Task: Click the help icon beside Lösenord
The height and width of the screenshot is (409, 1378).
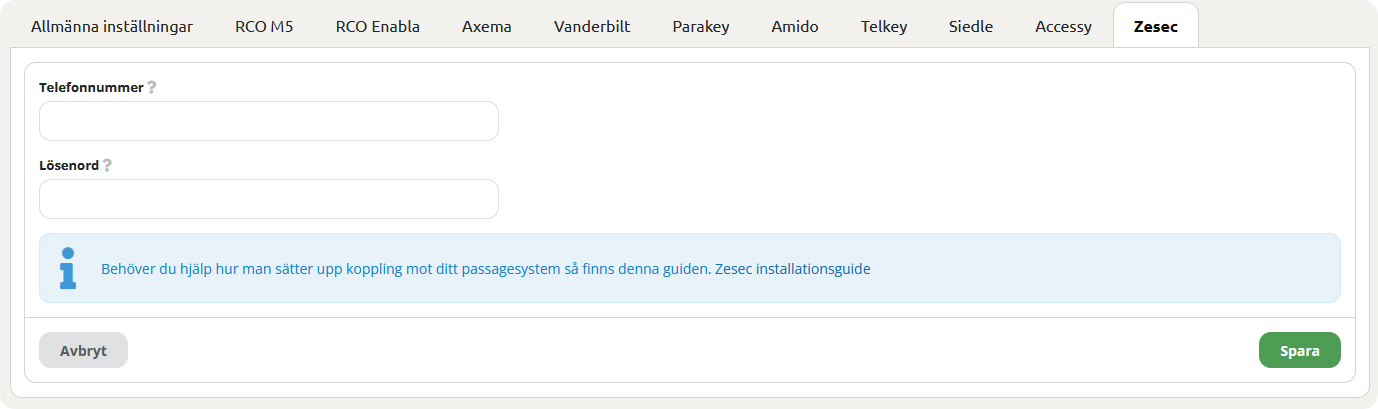Action: pyautogui.click(x=107, y=165)
